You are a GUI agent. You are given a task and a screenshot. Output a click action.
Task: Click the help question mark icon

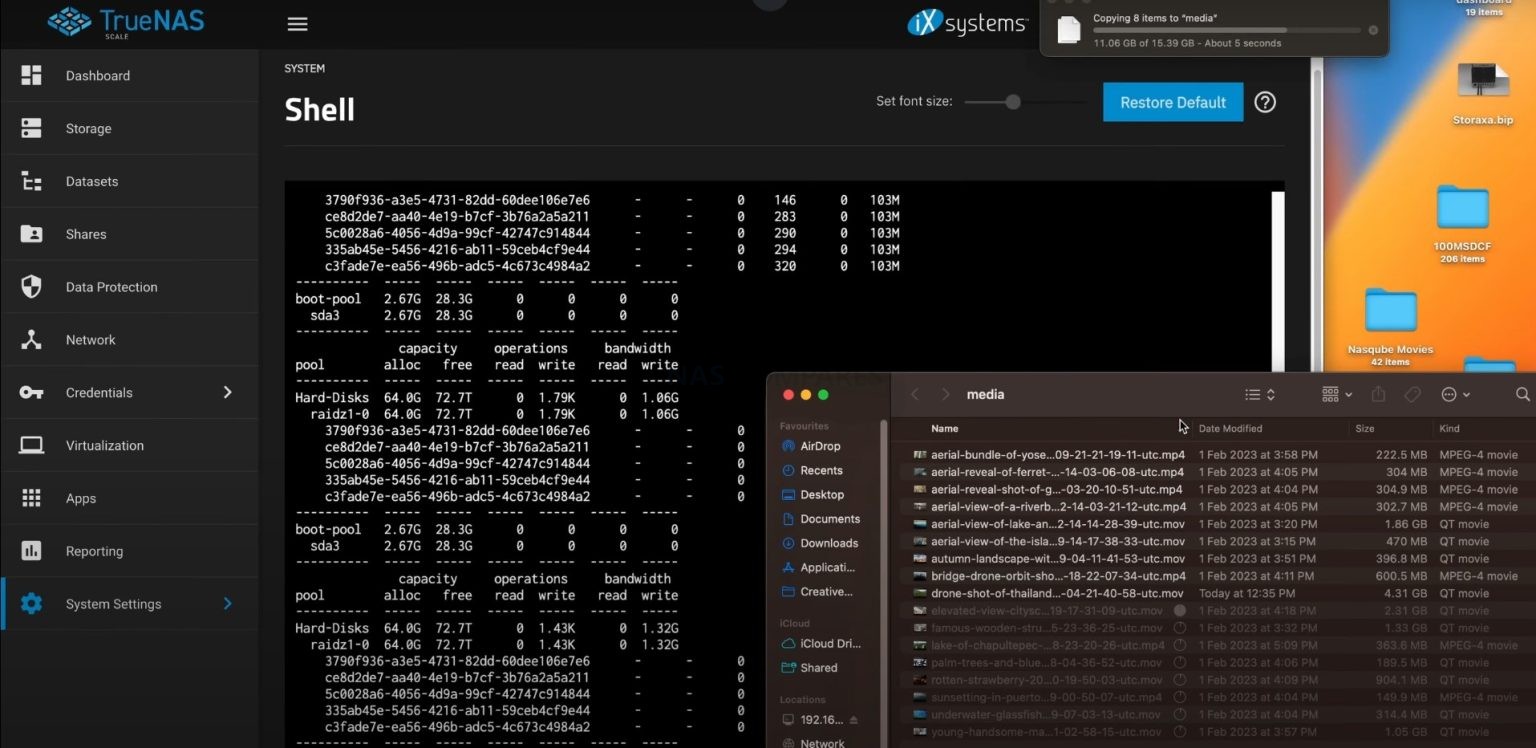[1265, 102]
